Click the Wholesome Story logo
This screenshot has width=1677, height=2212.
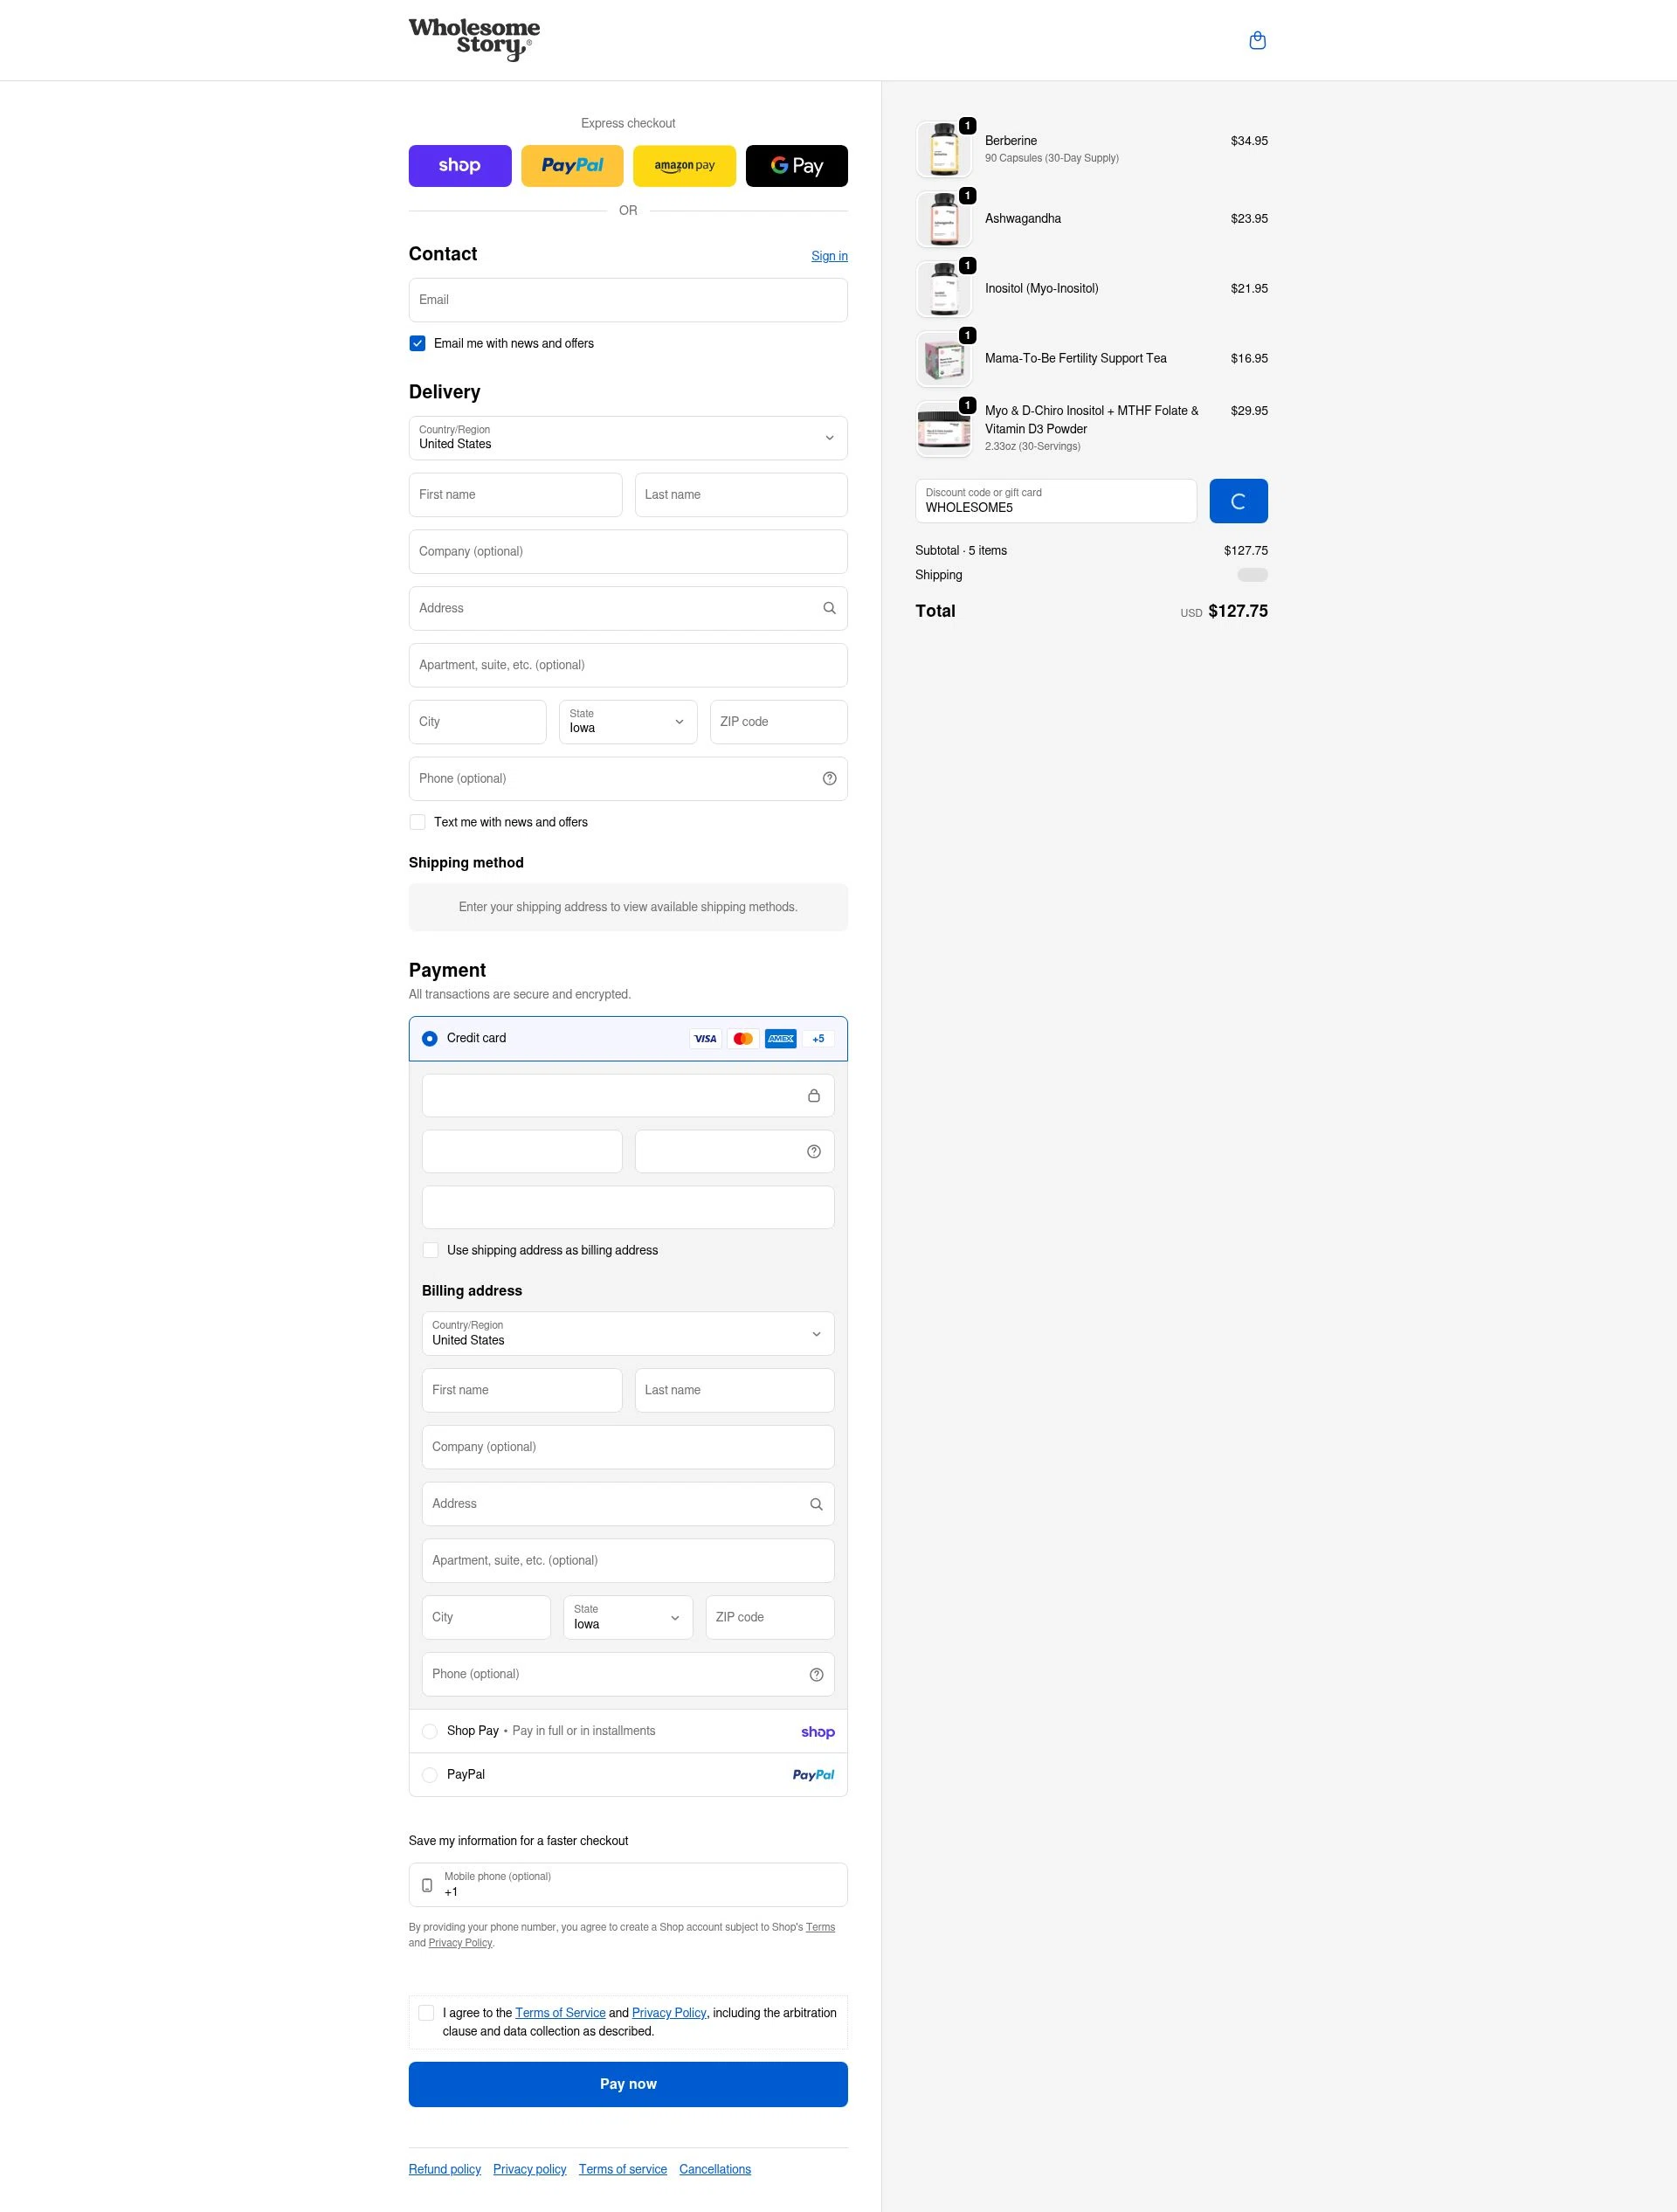[474, 39]
